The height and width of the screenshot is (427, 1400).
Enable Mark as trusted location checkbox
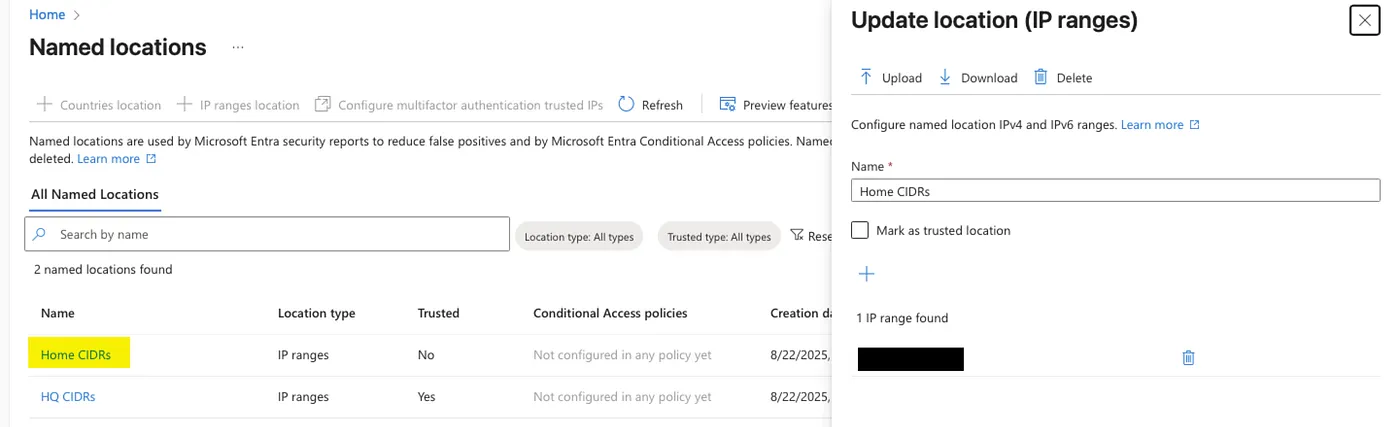(x=860, y=230)
